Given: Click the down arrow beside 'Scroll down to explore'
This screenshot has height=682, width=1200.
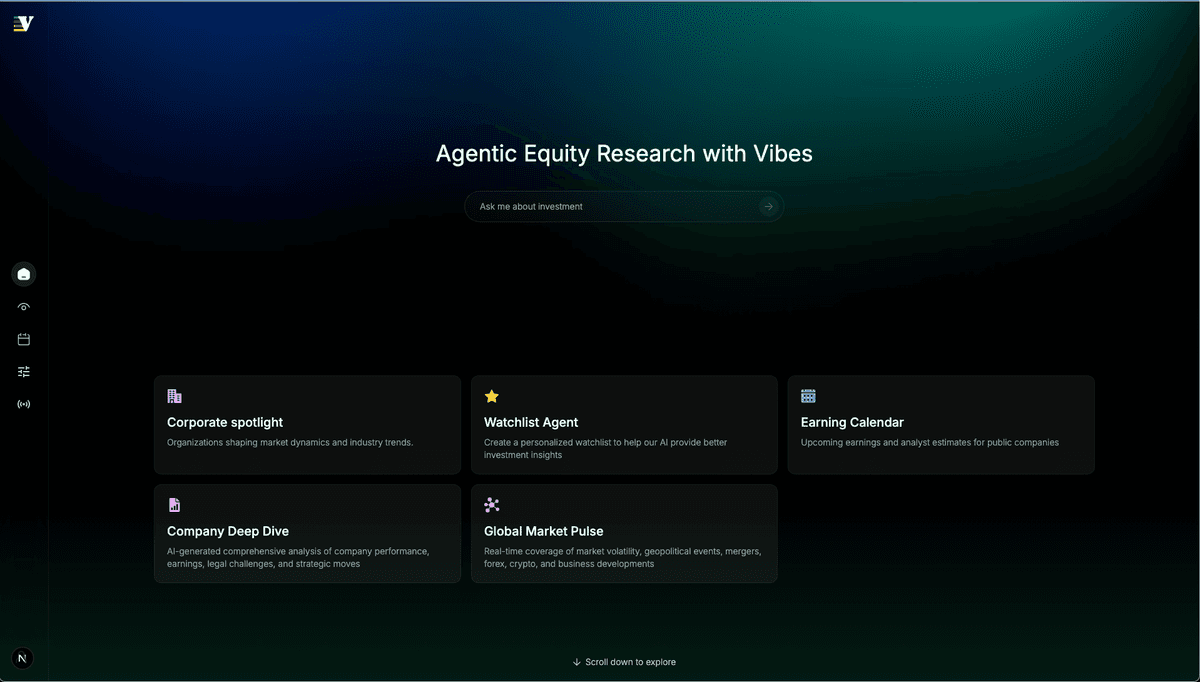Looking at the screenshot, I should tap(577, 662).
